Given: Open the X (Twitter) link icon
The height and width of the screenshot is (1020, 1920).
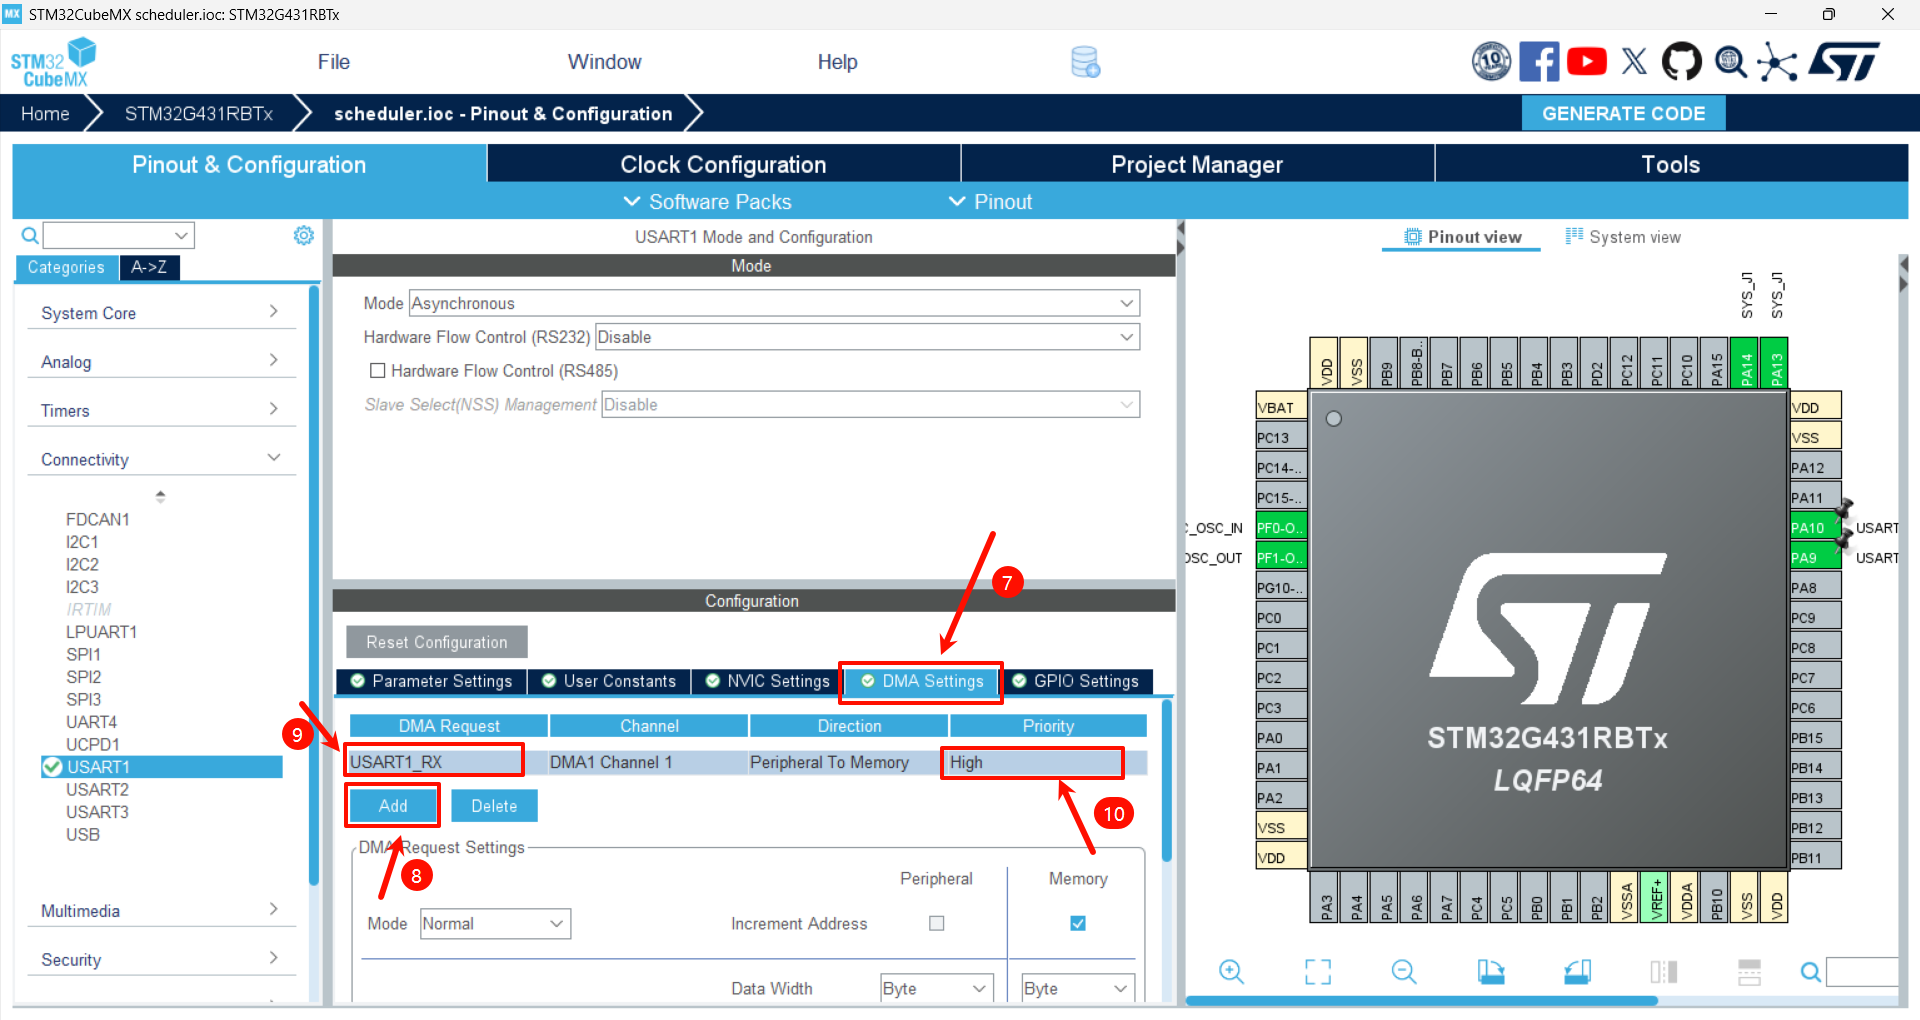Looking at the screenshot, I should [x=1634, y=61].
